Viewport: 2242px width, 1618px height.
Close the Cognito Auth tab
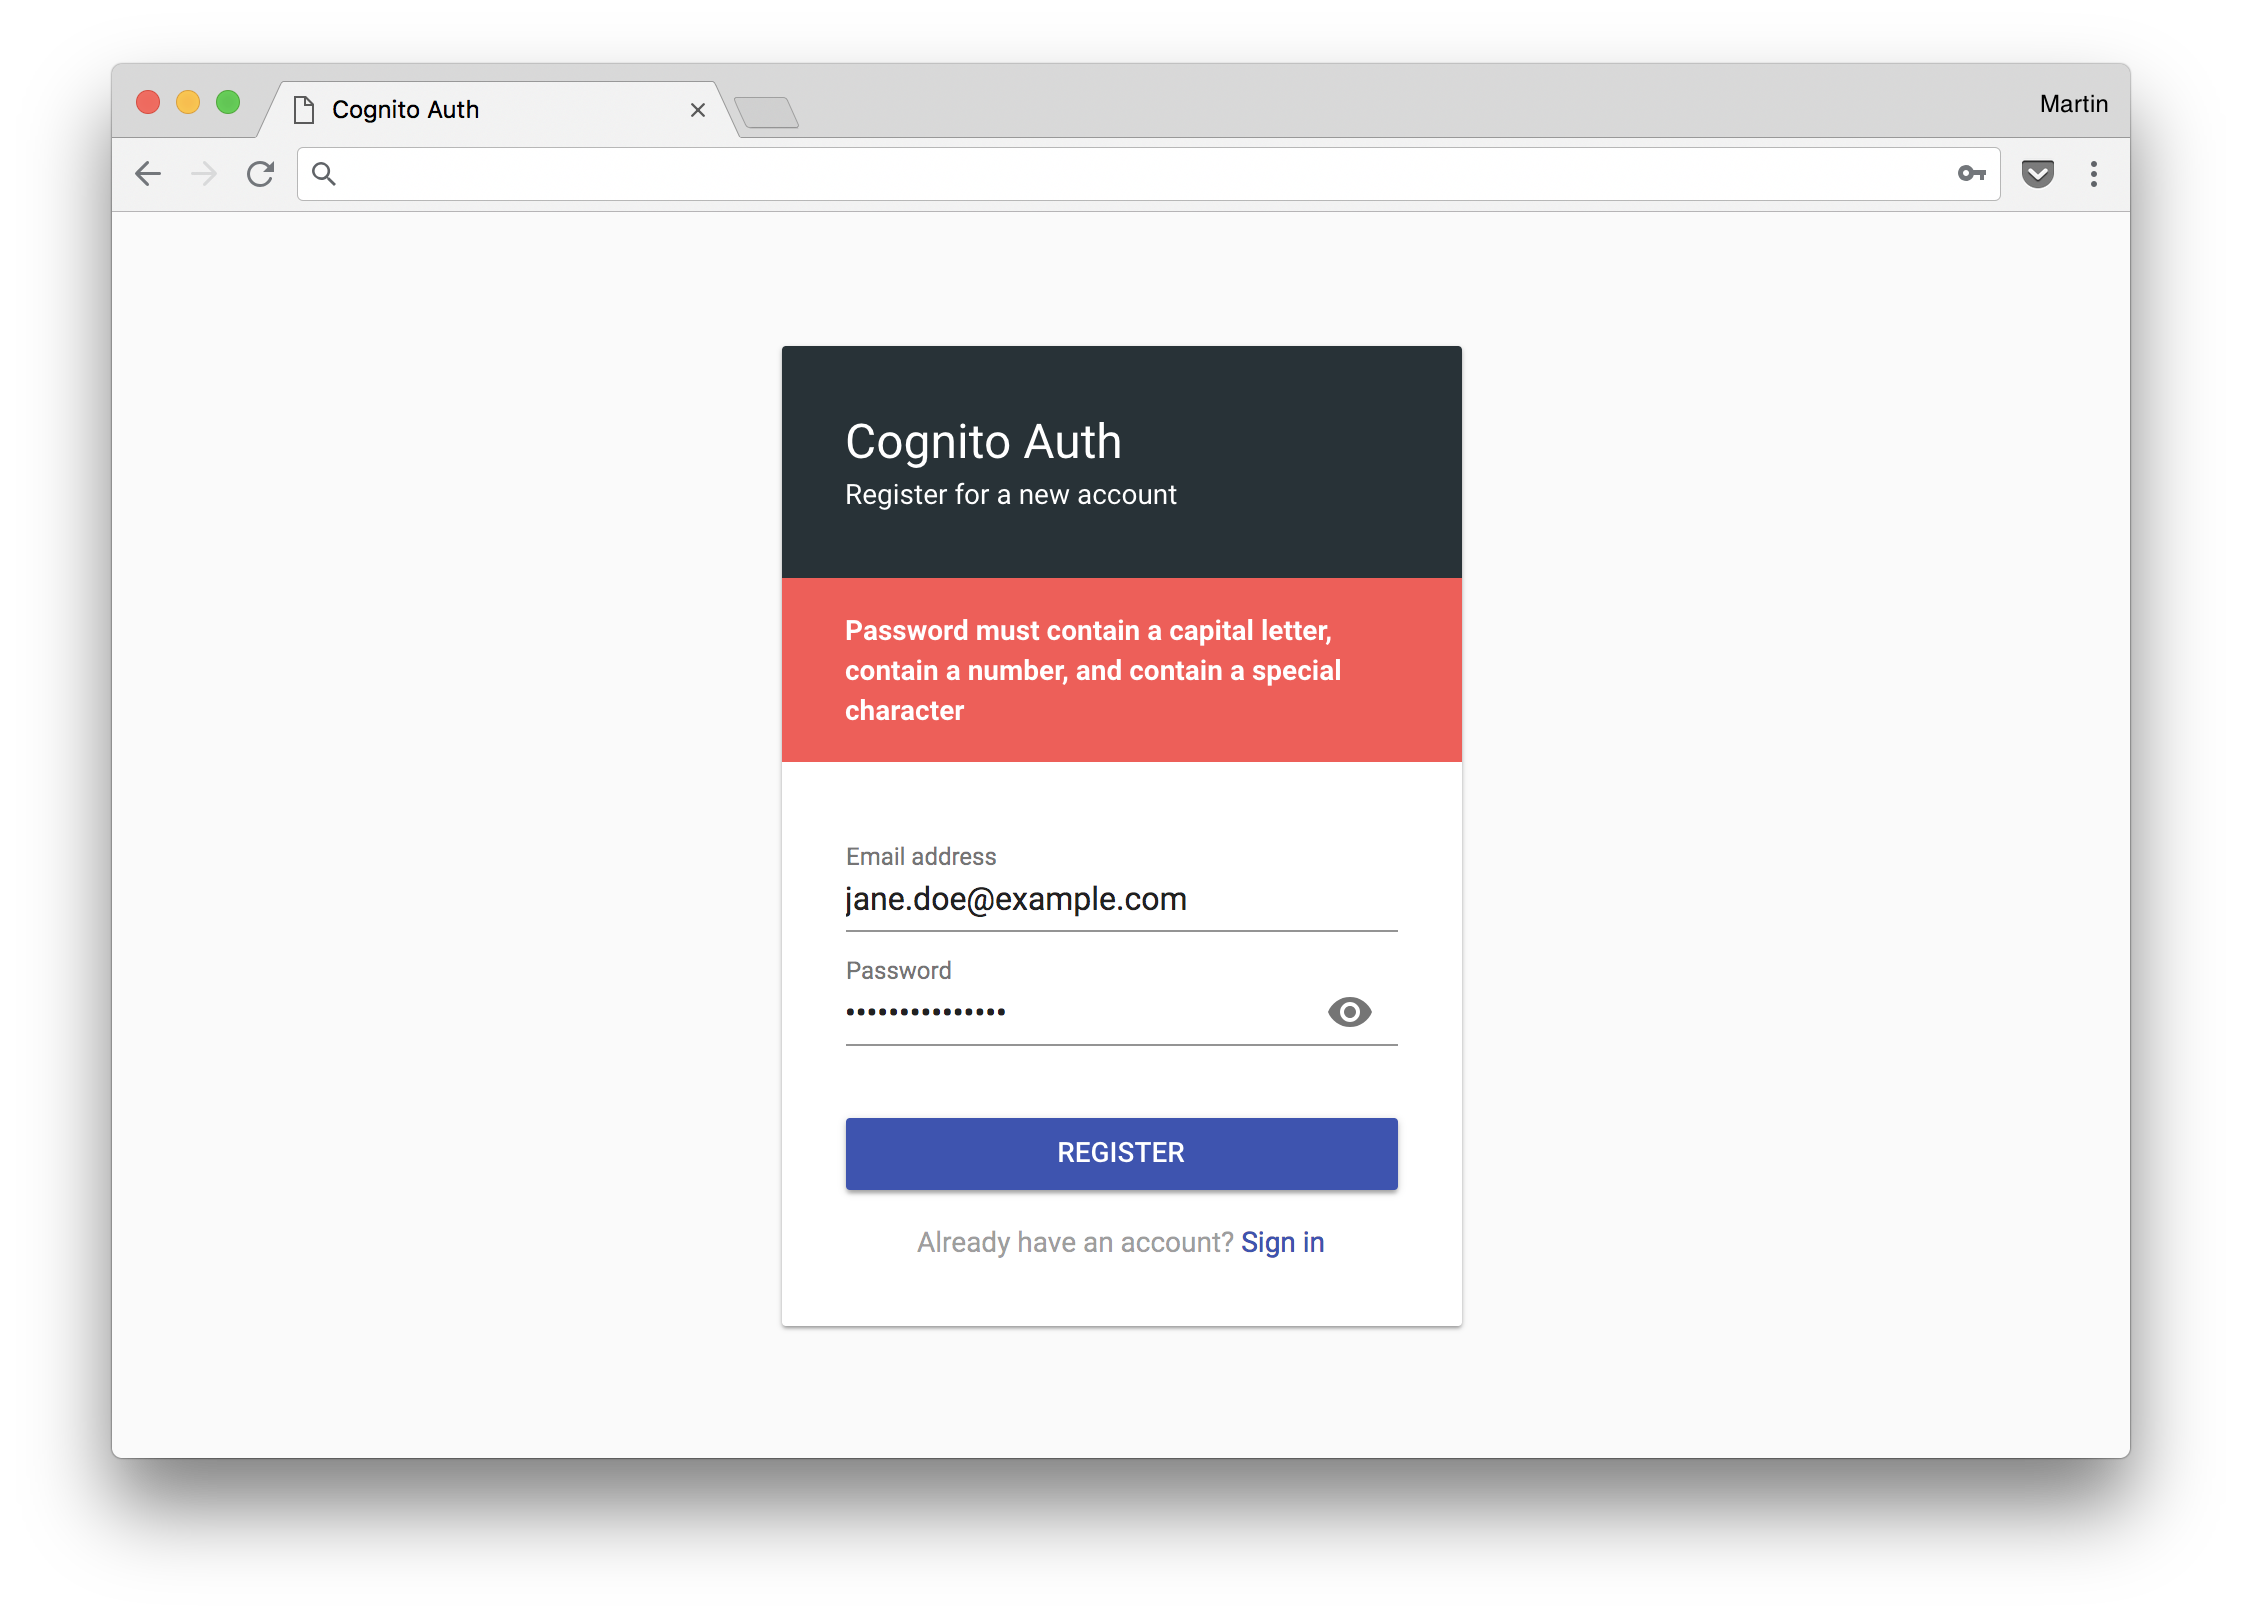click(698, 110)
